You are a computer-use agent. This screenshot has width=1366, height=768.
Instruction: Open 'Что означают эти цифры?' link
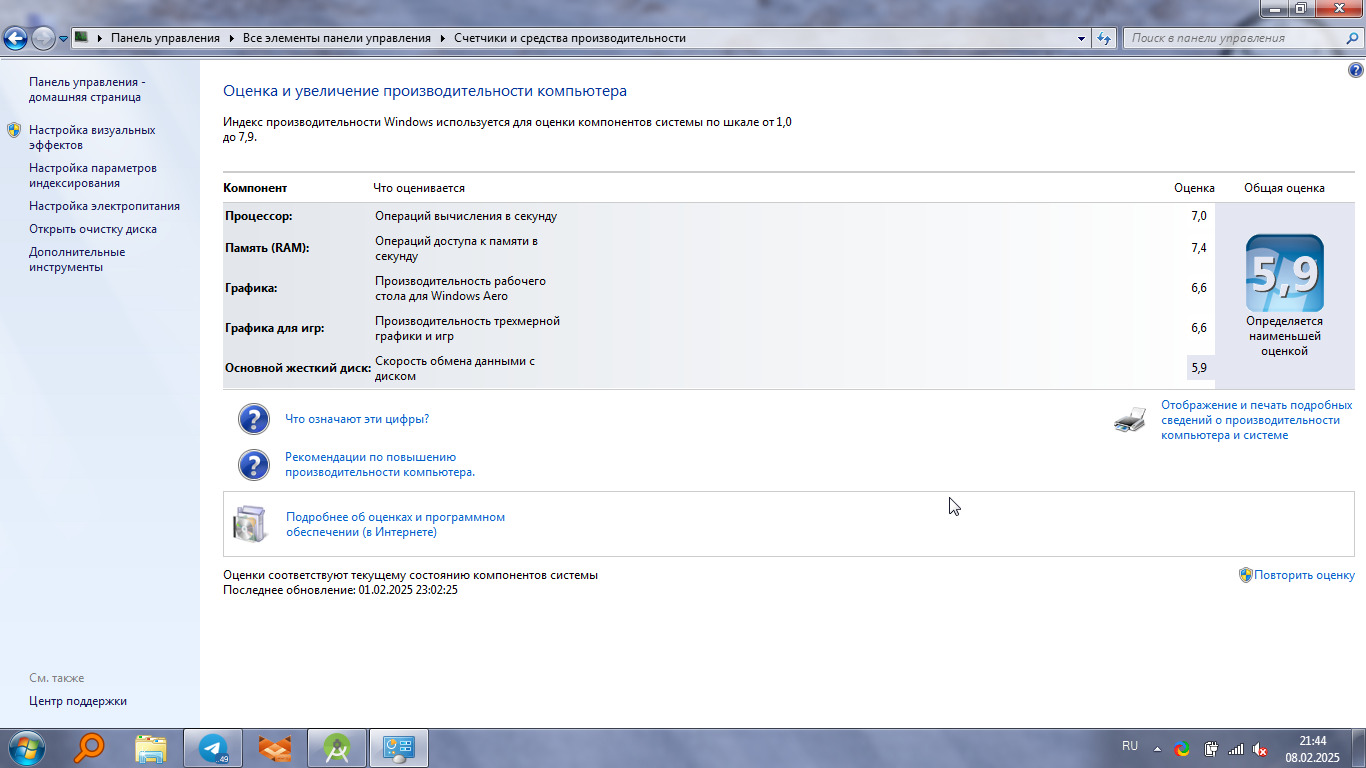coord(357,419)
